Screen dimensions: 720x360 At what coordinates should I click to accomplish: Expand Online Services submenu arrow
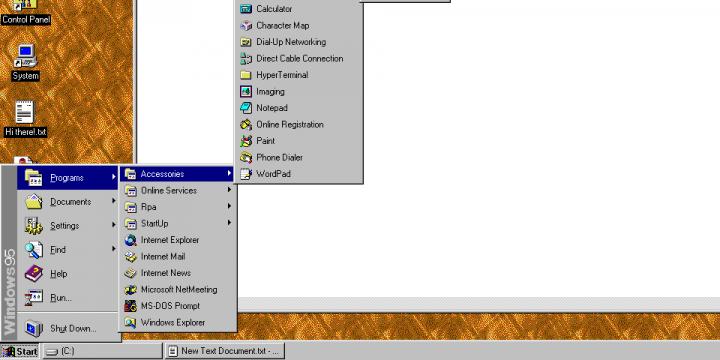229,190
